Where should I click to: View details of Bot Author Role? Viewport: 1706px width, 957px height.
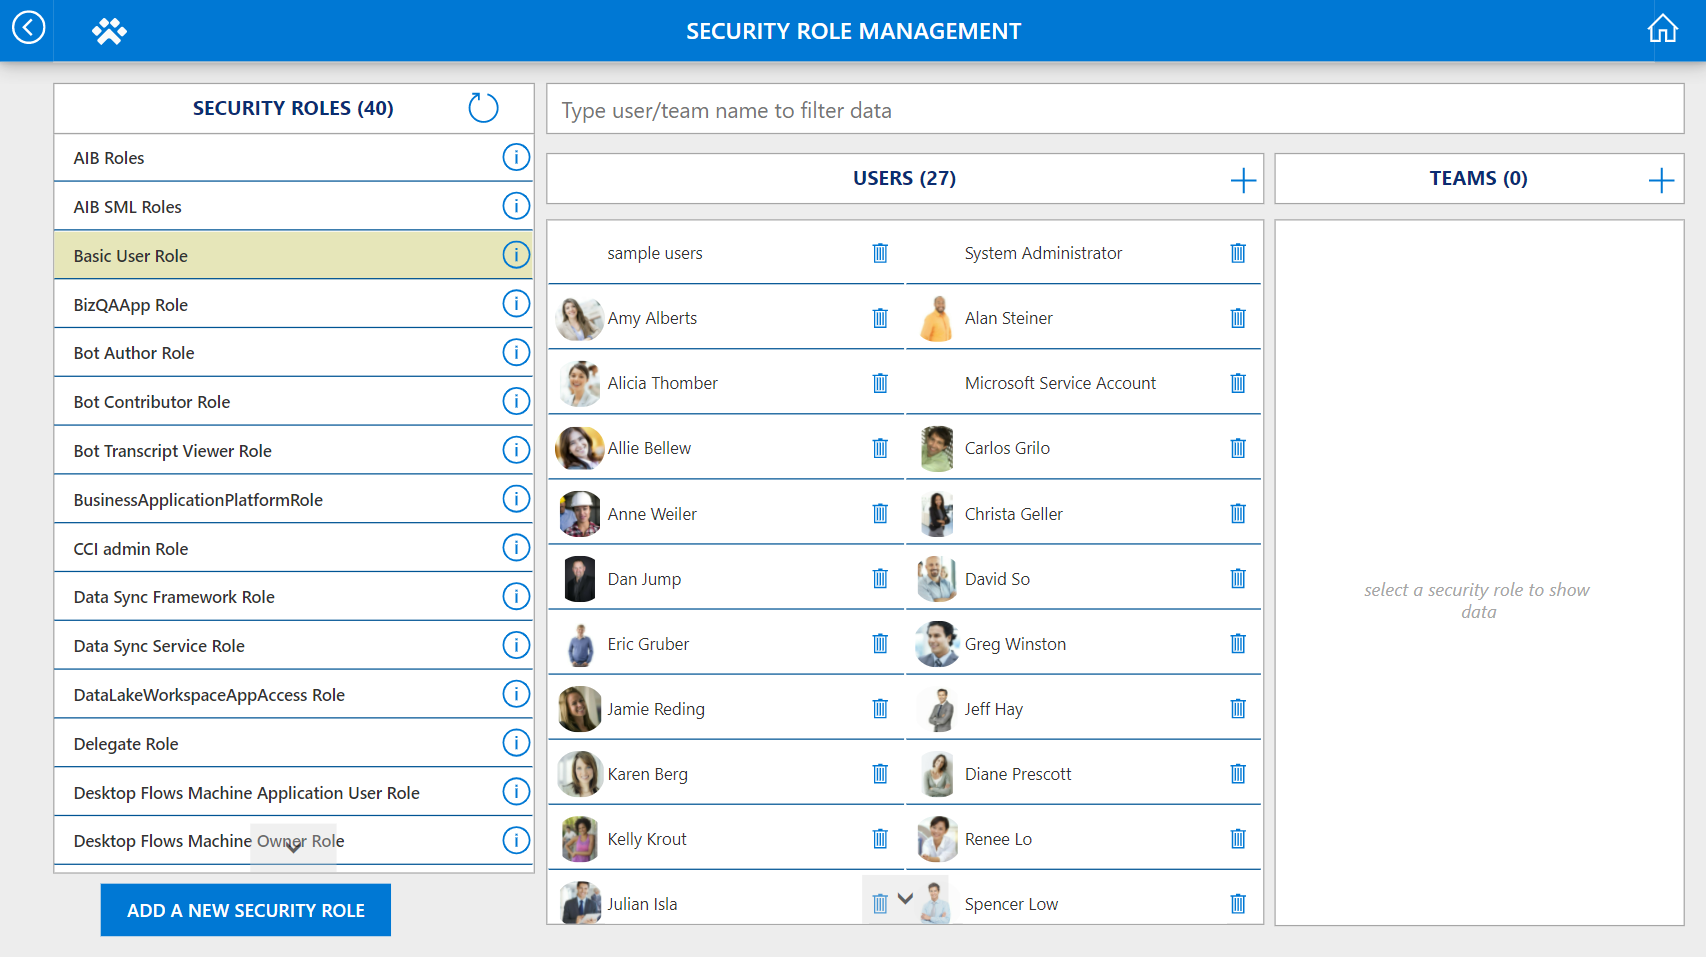pos(516,352)
